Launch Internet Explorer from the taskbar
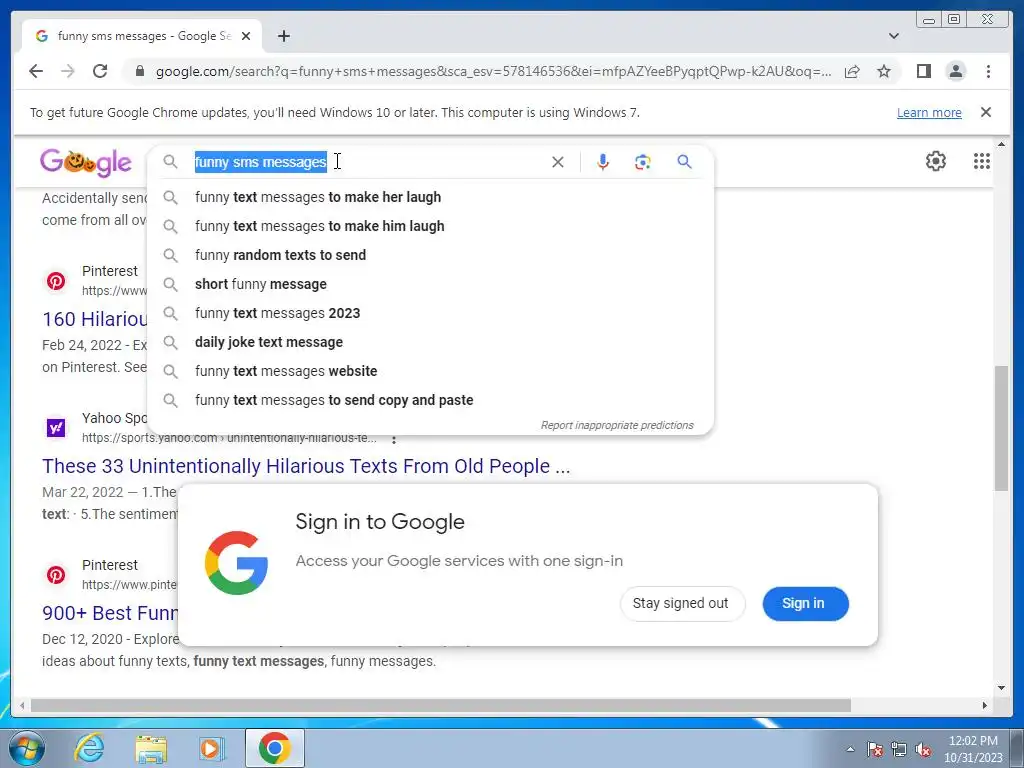 (x=89, y=748)
